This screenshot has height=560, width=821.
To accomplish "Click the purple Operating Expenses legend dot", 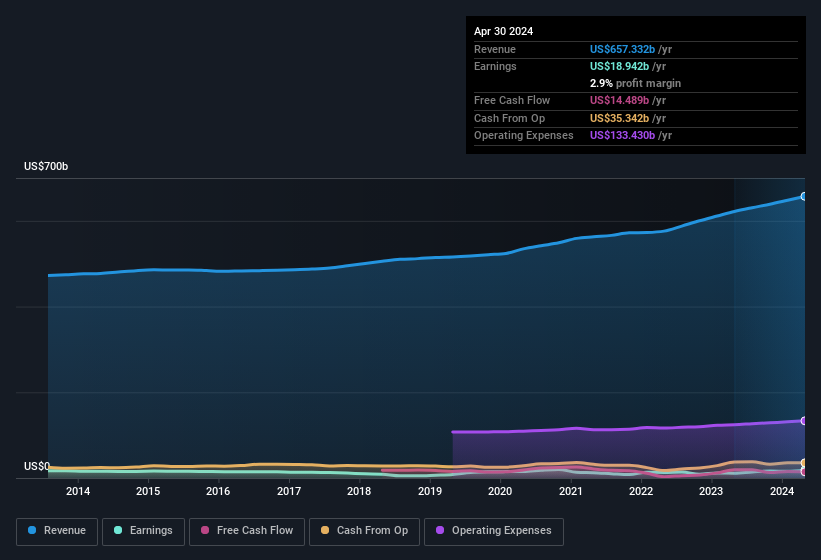I will (x=440, y=530).
